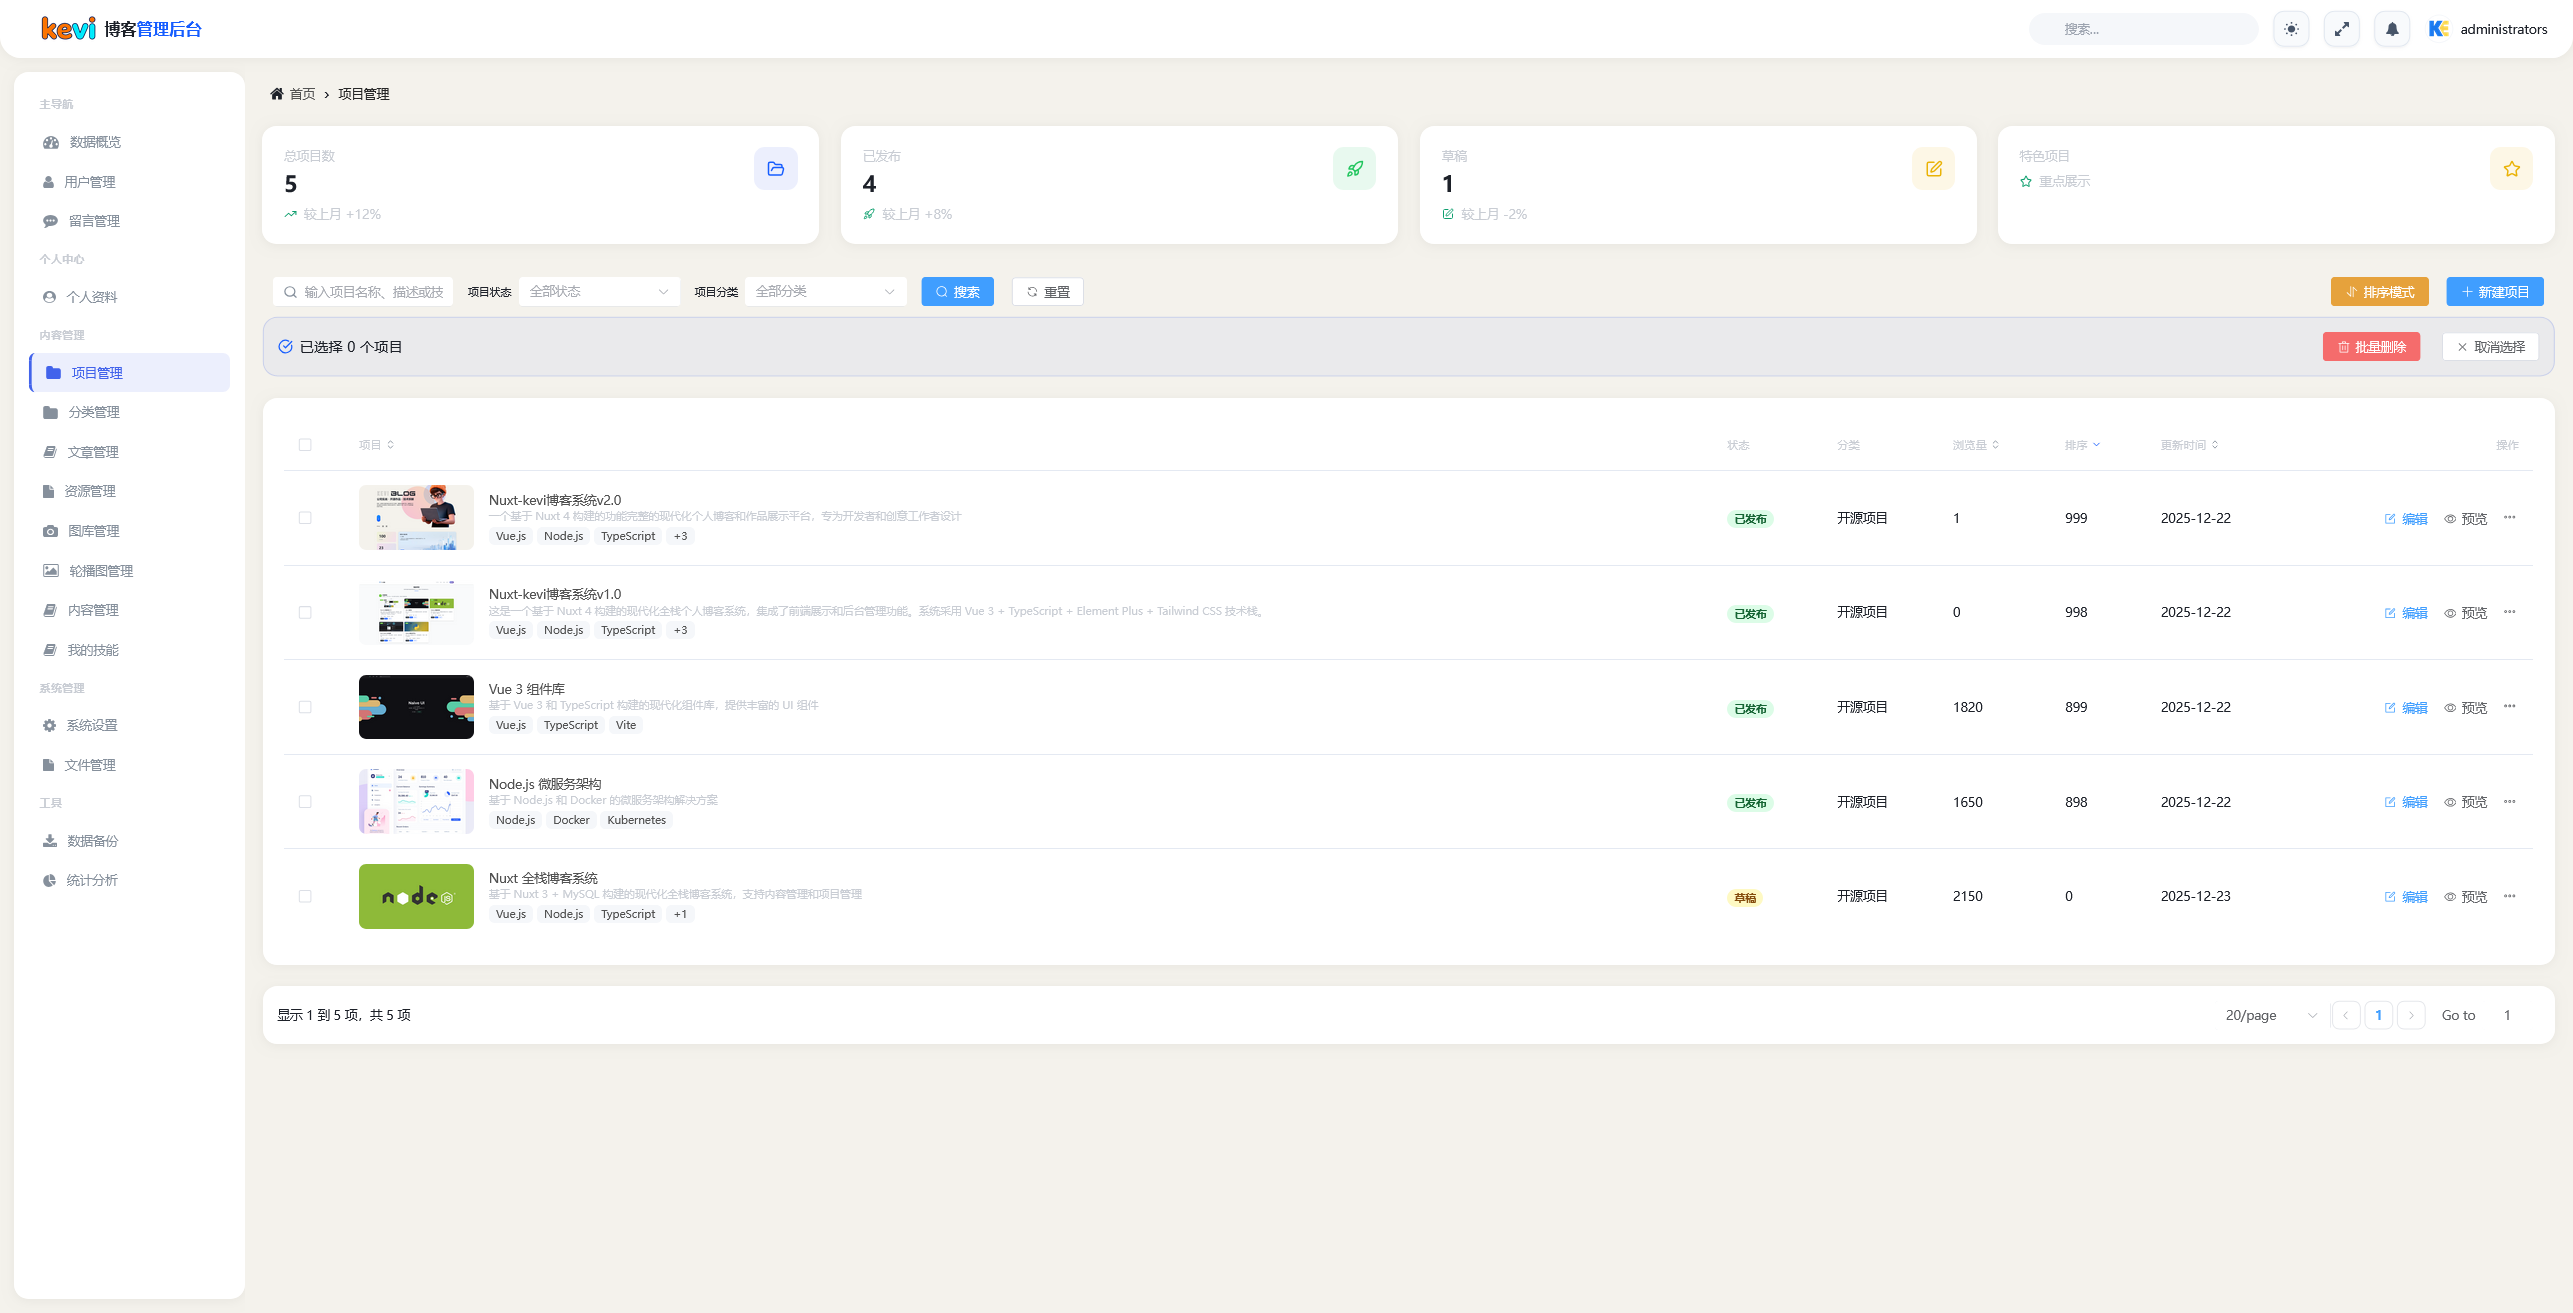The width and height of the screenshot is (2573, 1313).
Task: Click the project name search input field
Action: (x=372, y=292)
